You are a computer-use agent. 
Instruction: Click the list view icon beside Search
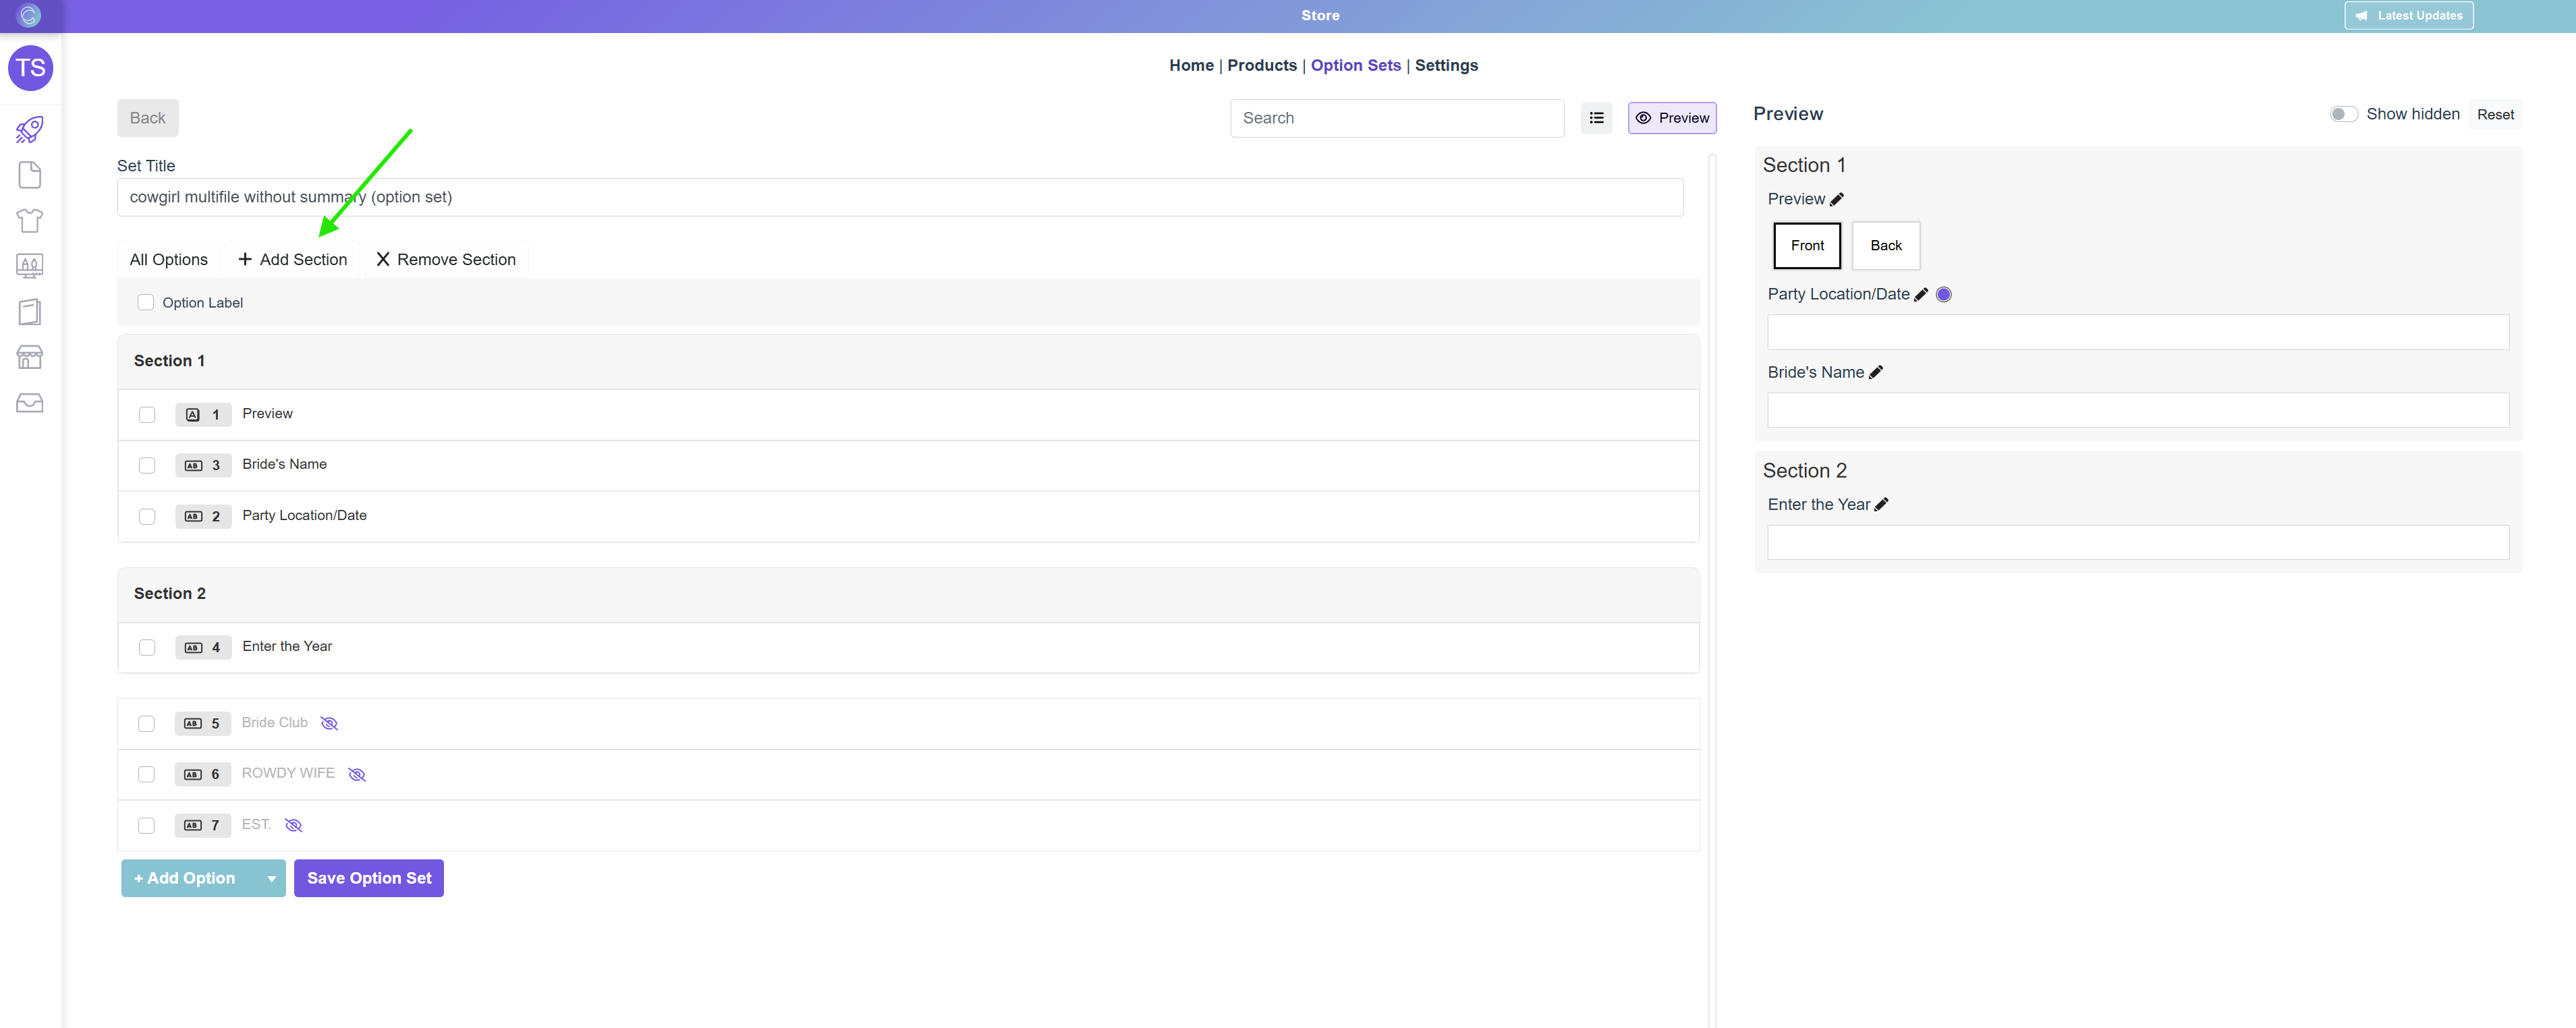tap(1596, 118)
